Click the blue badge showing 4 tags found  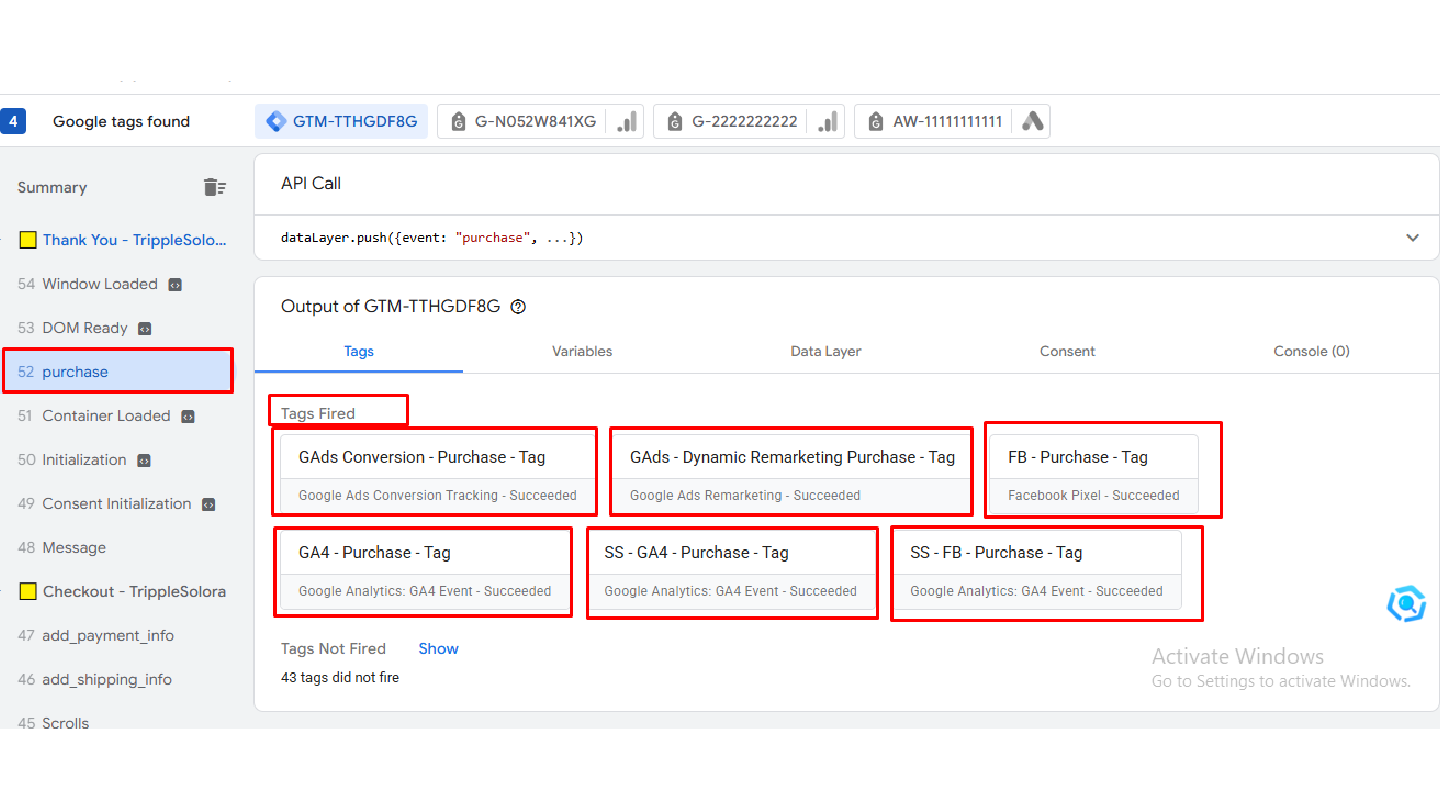[13, 122]
